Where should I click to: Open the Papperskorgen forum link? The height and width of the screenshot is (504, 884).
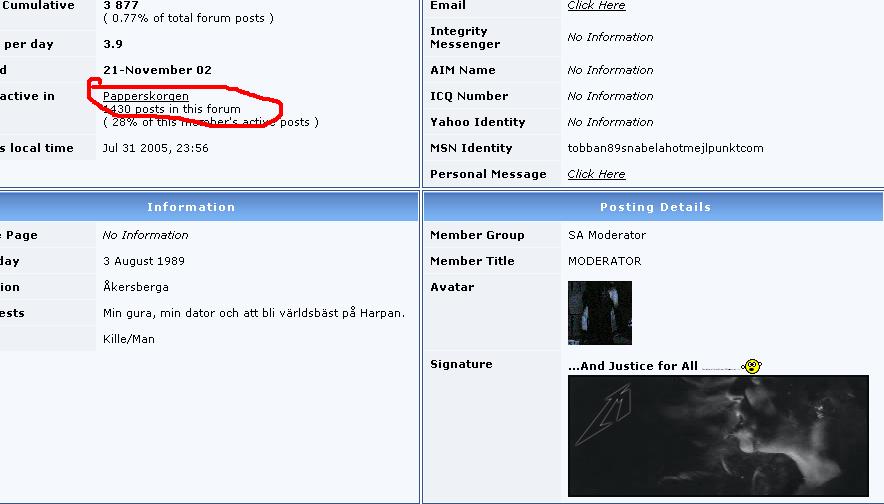tap(145, 96)
